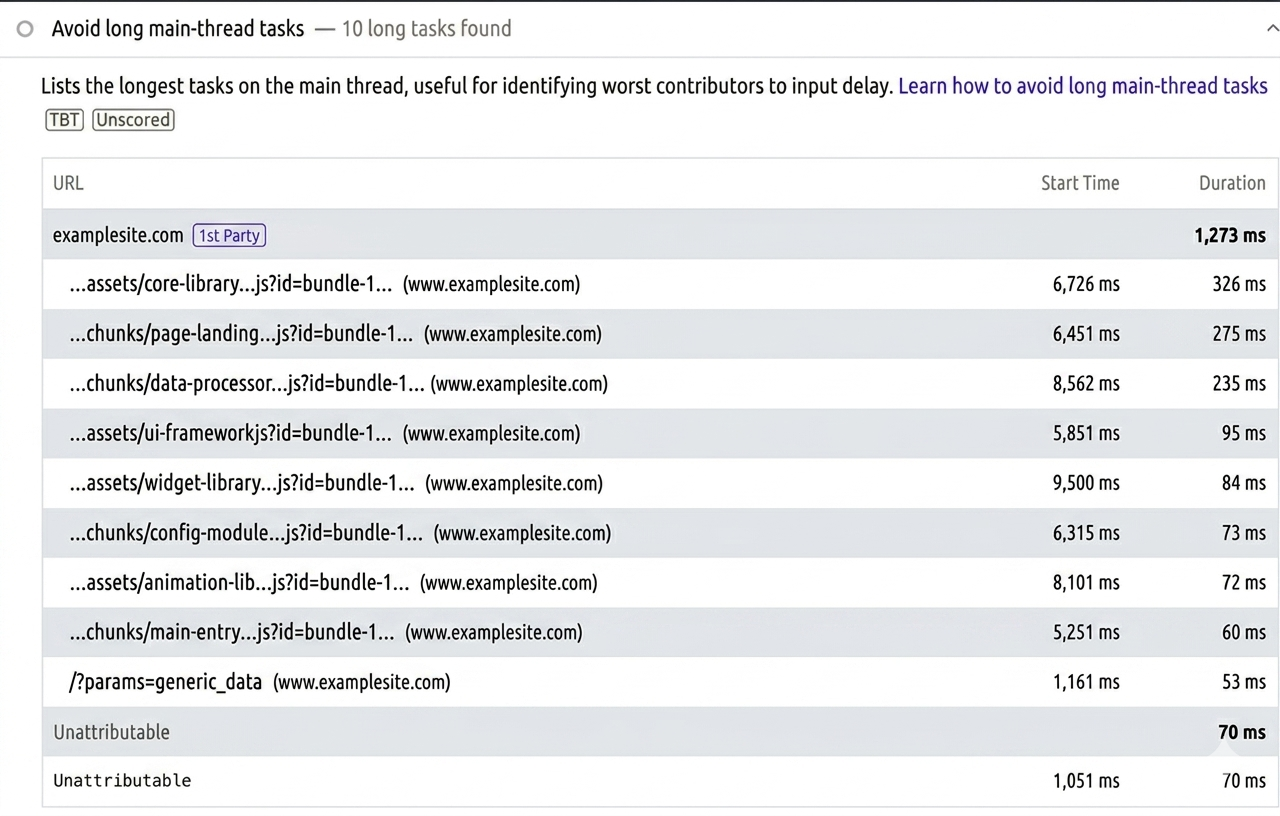Click the 326 ms duration value

[x=1239, y=284]
